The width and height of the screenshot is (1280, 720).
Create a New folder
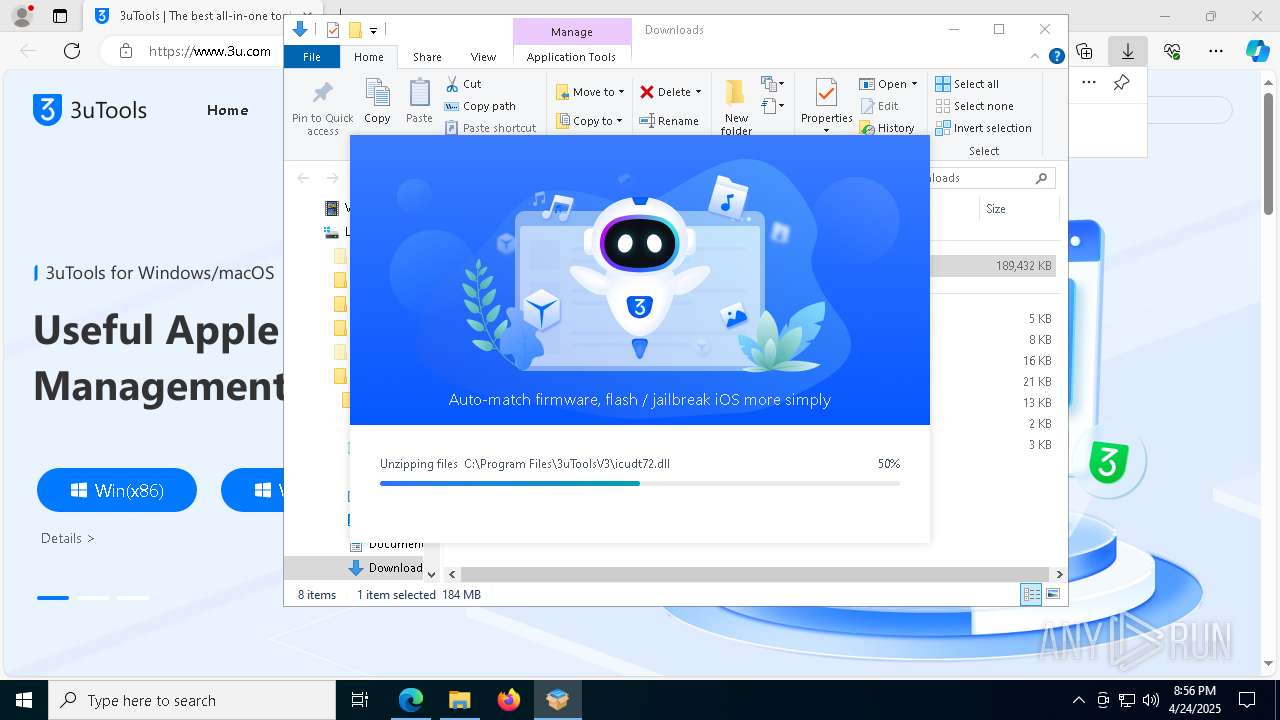click(736, 107)
